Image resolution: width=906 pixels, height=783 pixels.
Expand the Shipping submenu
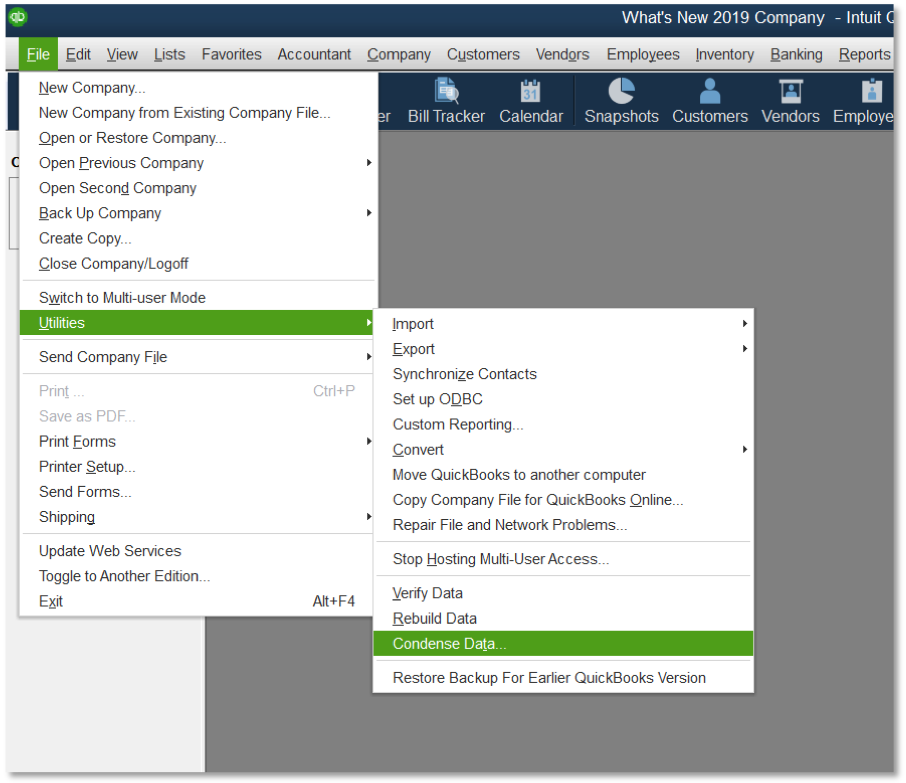point(198,517)
